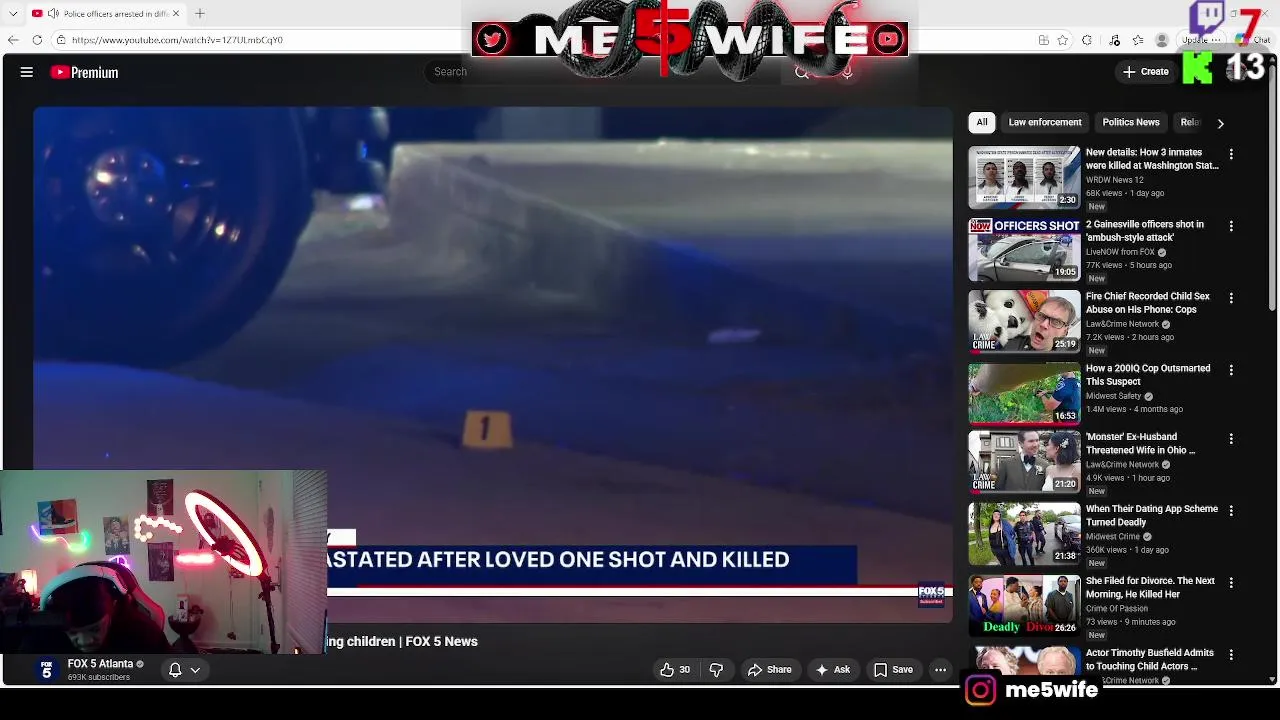Save the video to a playlist
This screenshot has height=720, width=1280.
point(893,670)
